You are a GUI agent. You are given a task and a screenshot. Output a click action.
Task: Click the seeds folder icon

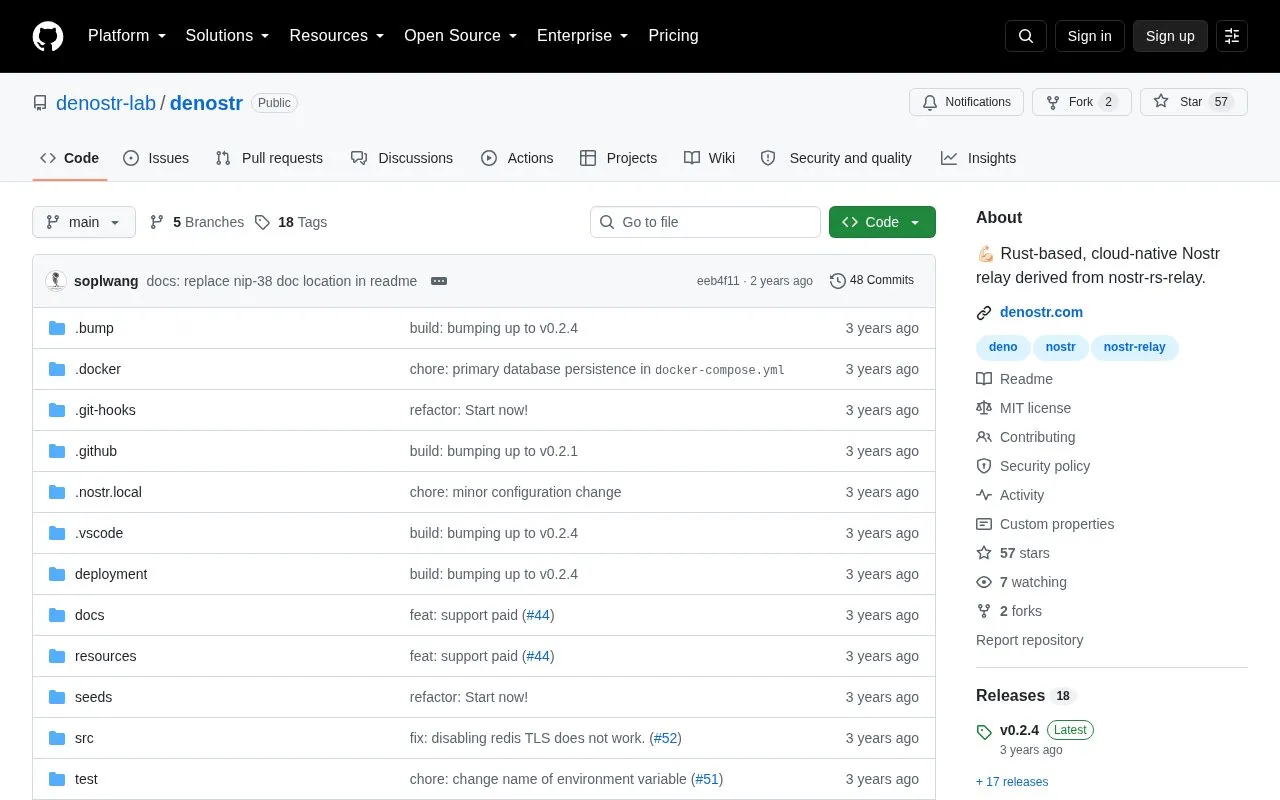[57, 697]
